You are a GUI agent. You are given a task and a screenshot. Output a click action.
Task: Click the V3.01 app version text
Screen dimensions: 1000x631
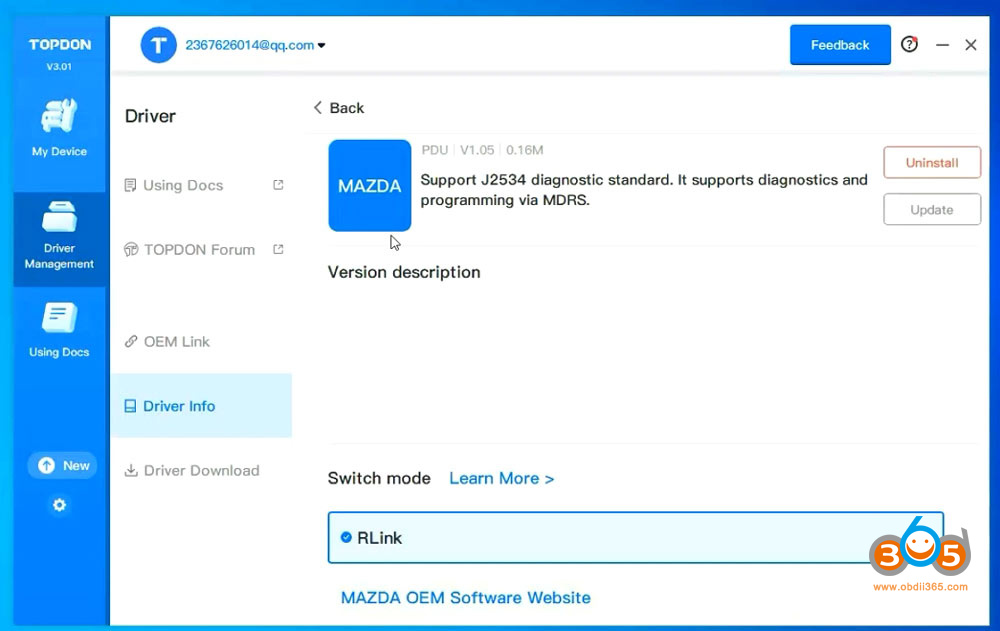coord(59,66)
